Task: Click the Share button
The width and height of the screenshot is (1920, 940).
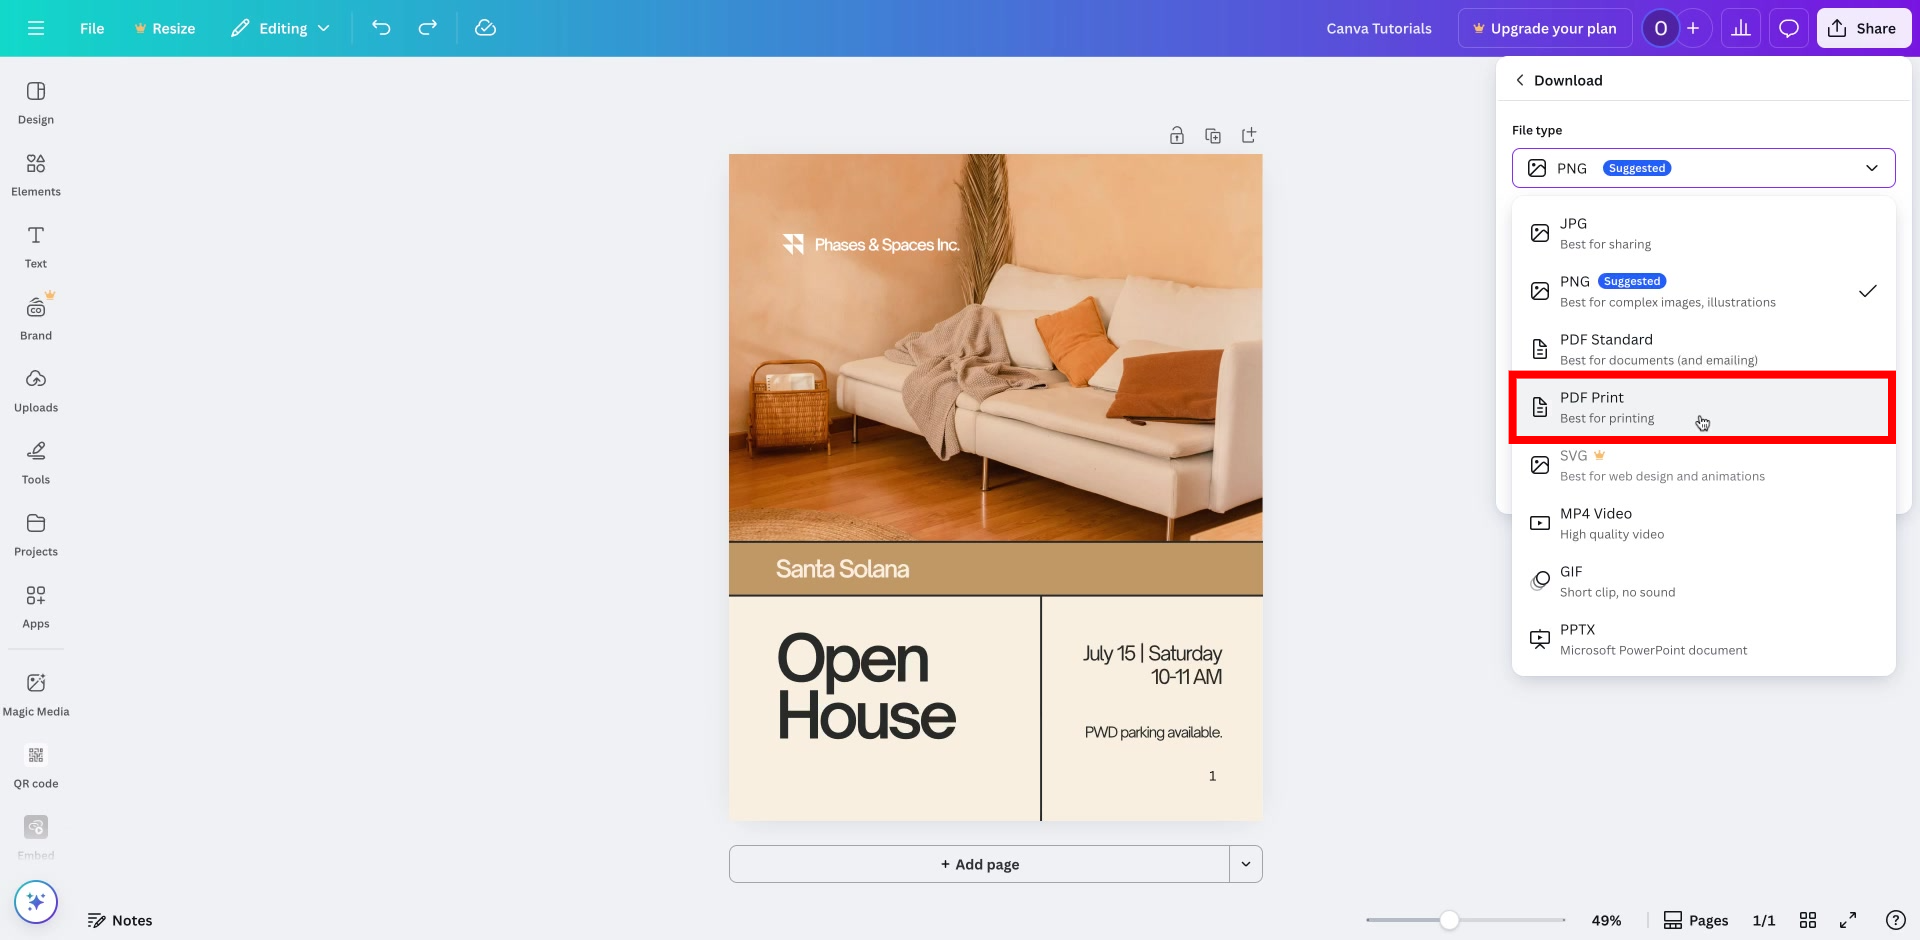Action: pyautogui.click(x=1863, y=28)
